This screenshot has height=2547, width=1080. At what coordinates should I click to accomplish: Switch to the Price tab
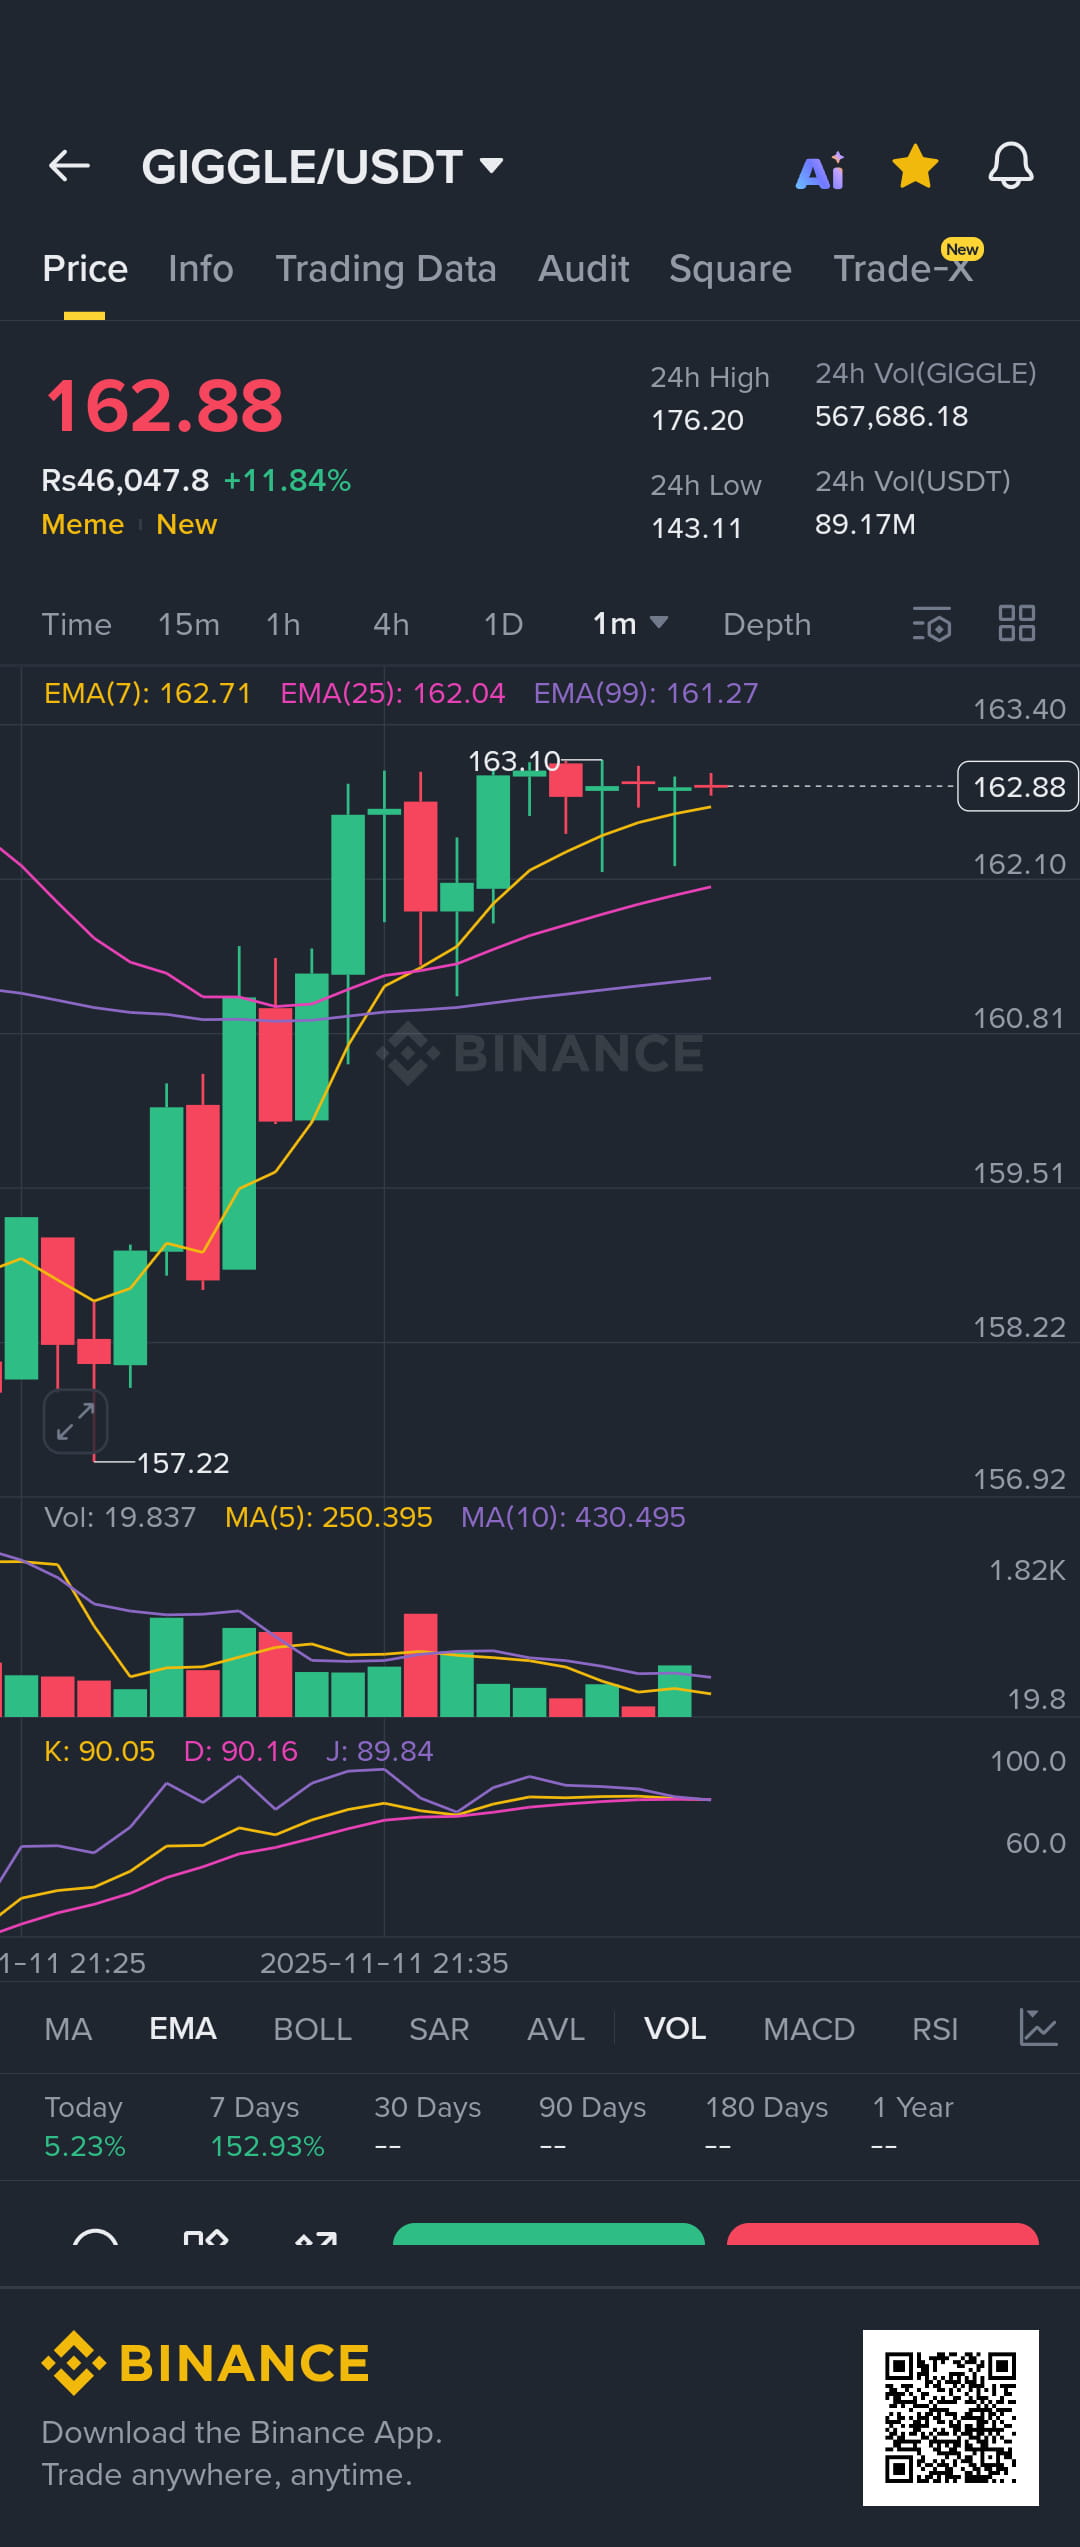pyautogui.click(x=85, y=269)
